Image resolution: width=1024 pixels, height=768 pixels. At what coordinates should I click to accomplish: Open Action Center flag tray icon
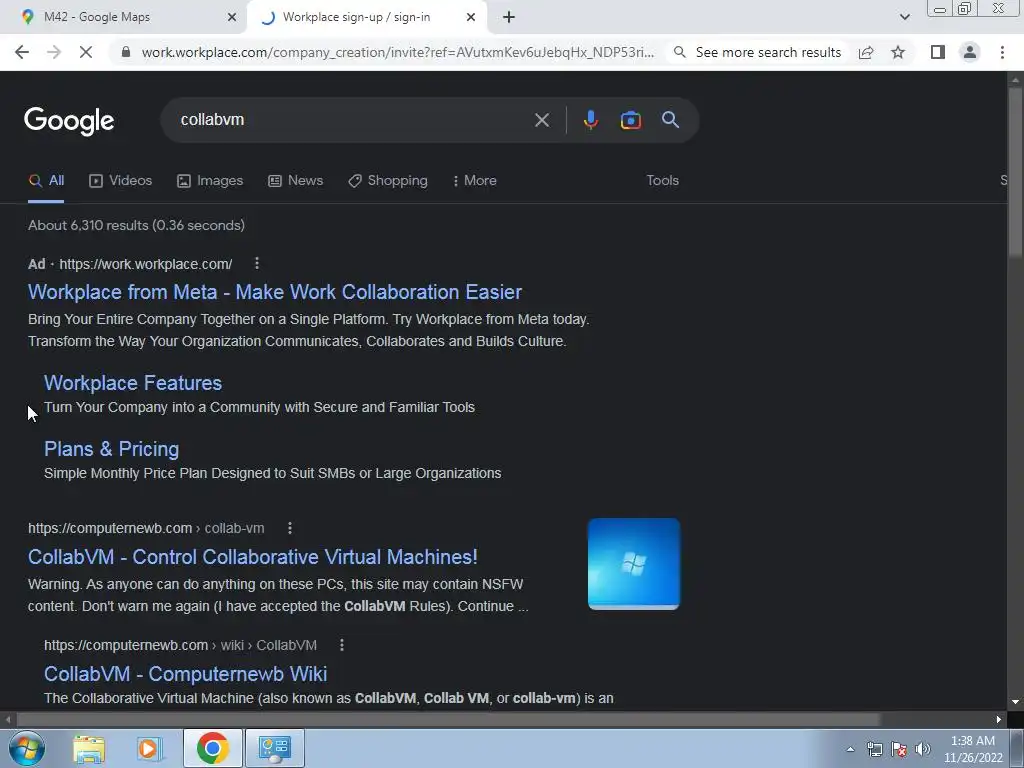[899, 749]
